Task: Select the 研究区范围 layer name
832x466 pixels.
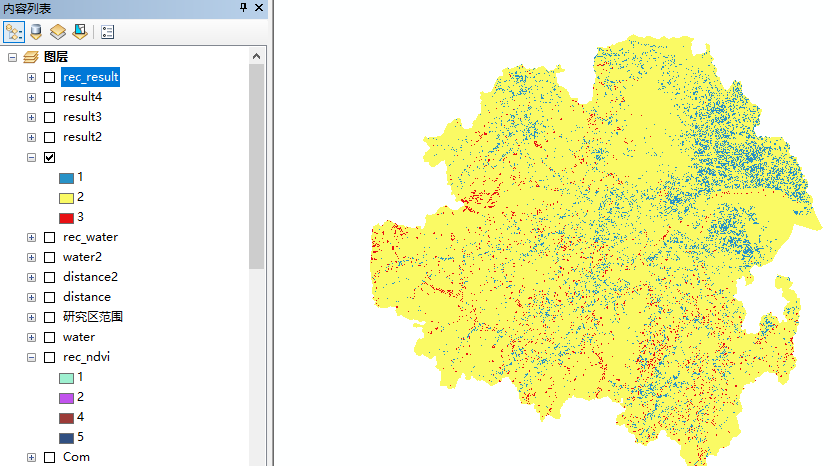Action: (93, 317)
